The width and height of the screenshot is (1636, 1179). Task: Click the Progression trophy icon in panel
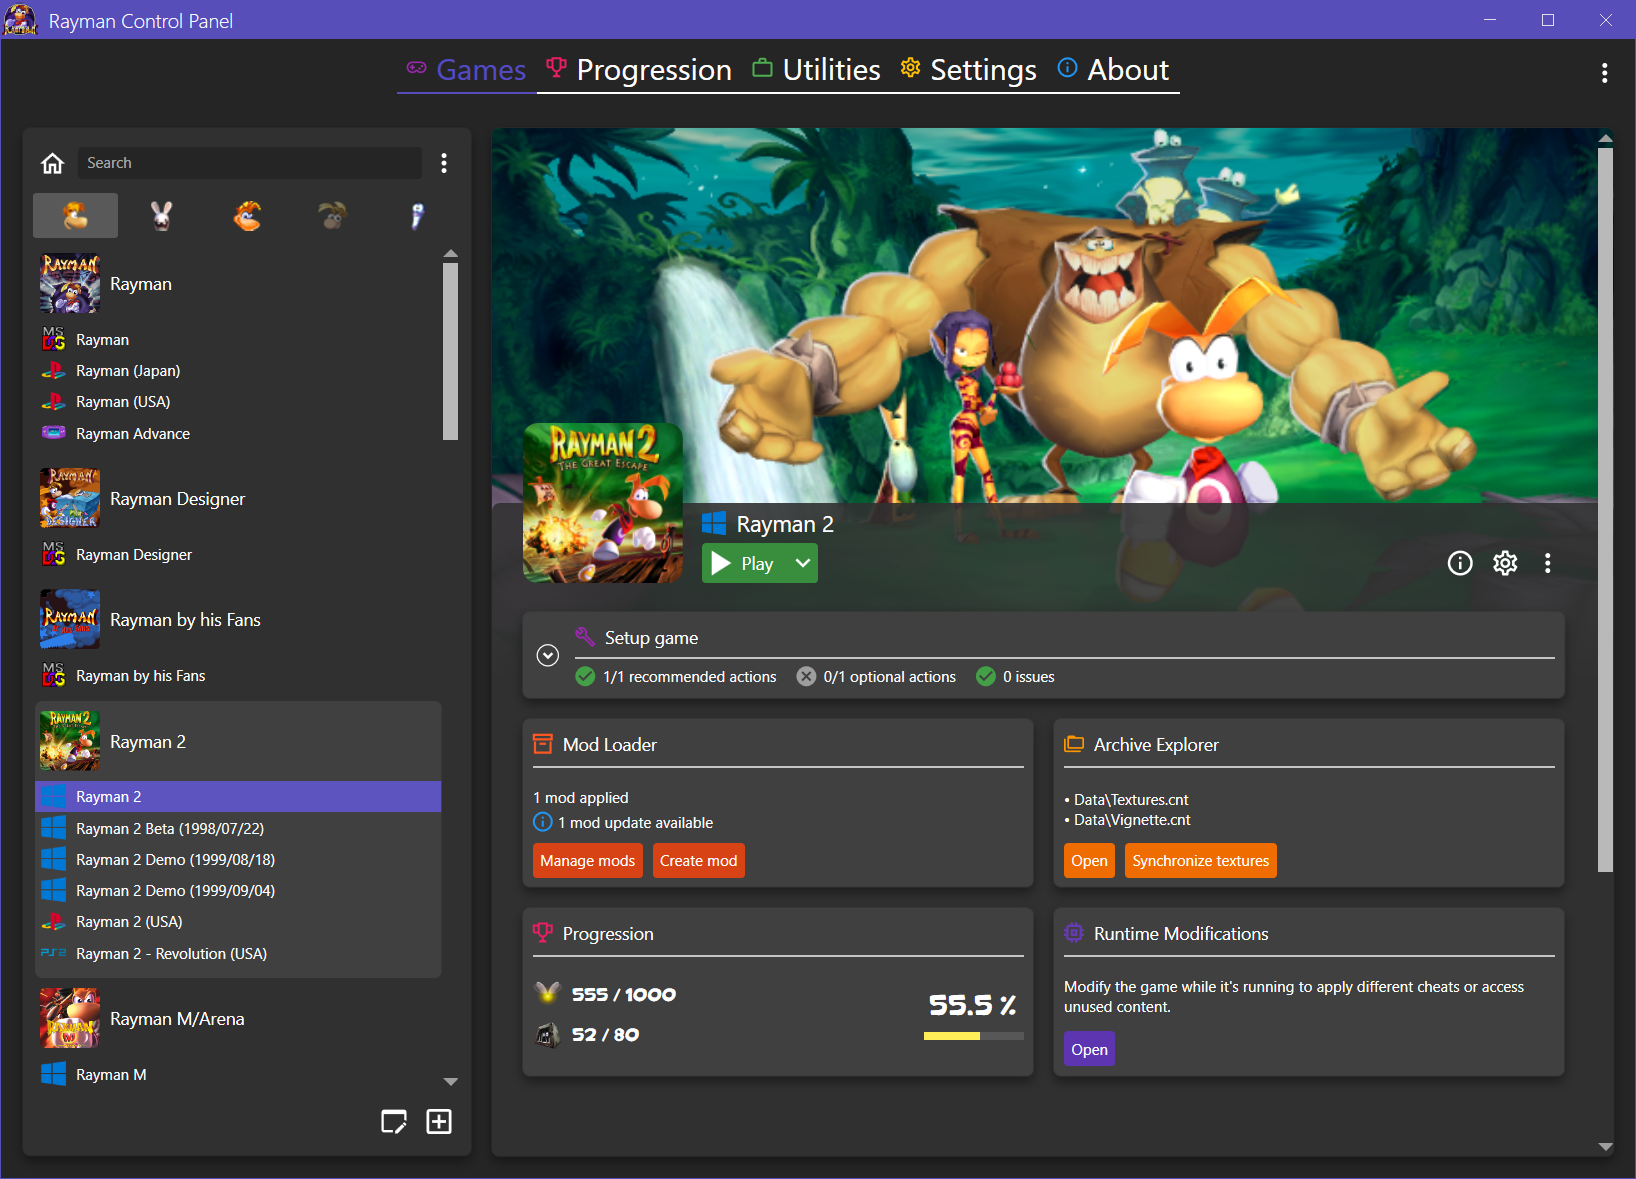click(x=543, y=933)
